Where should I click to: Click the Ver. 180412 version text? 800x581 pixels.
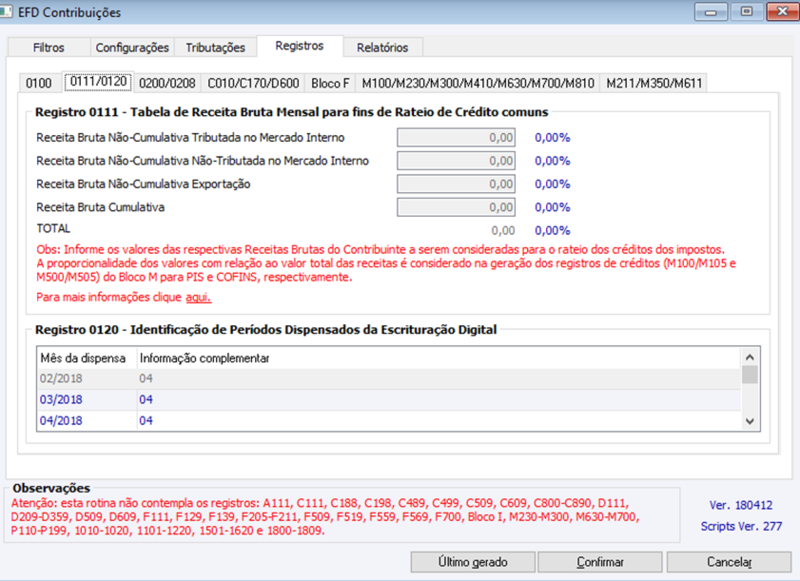pos(741,506)
